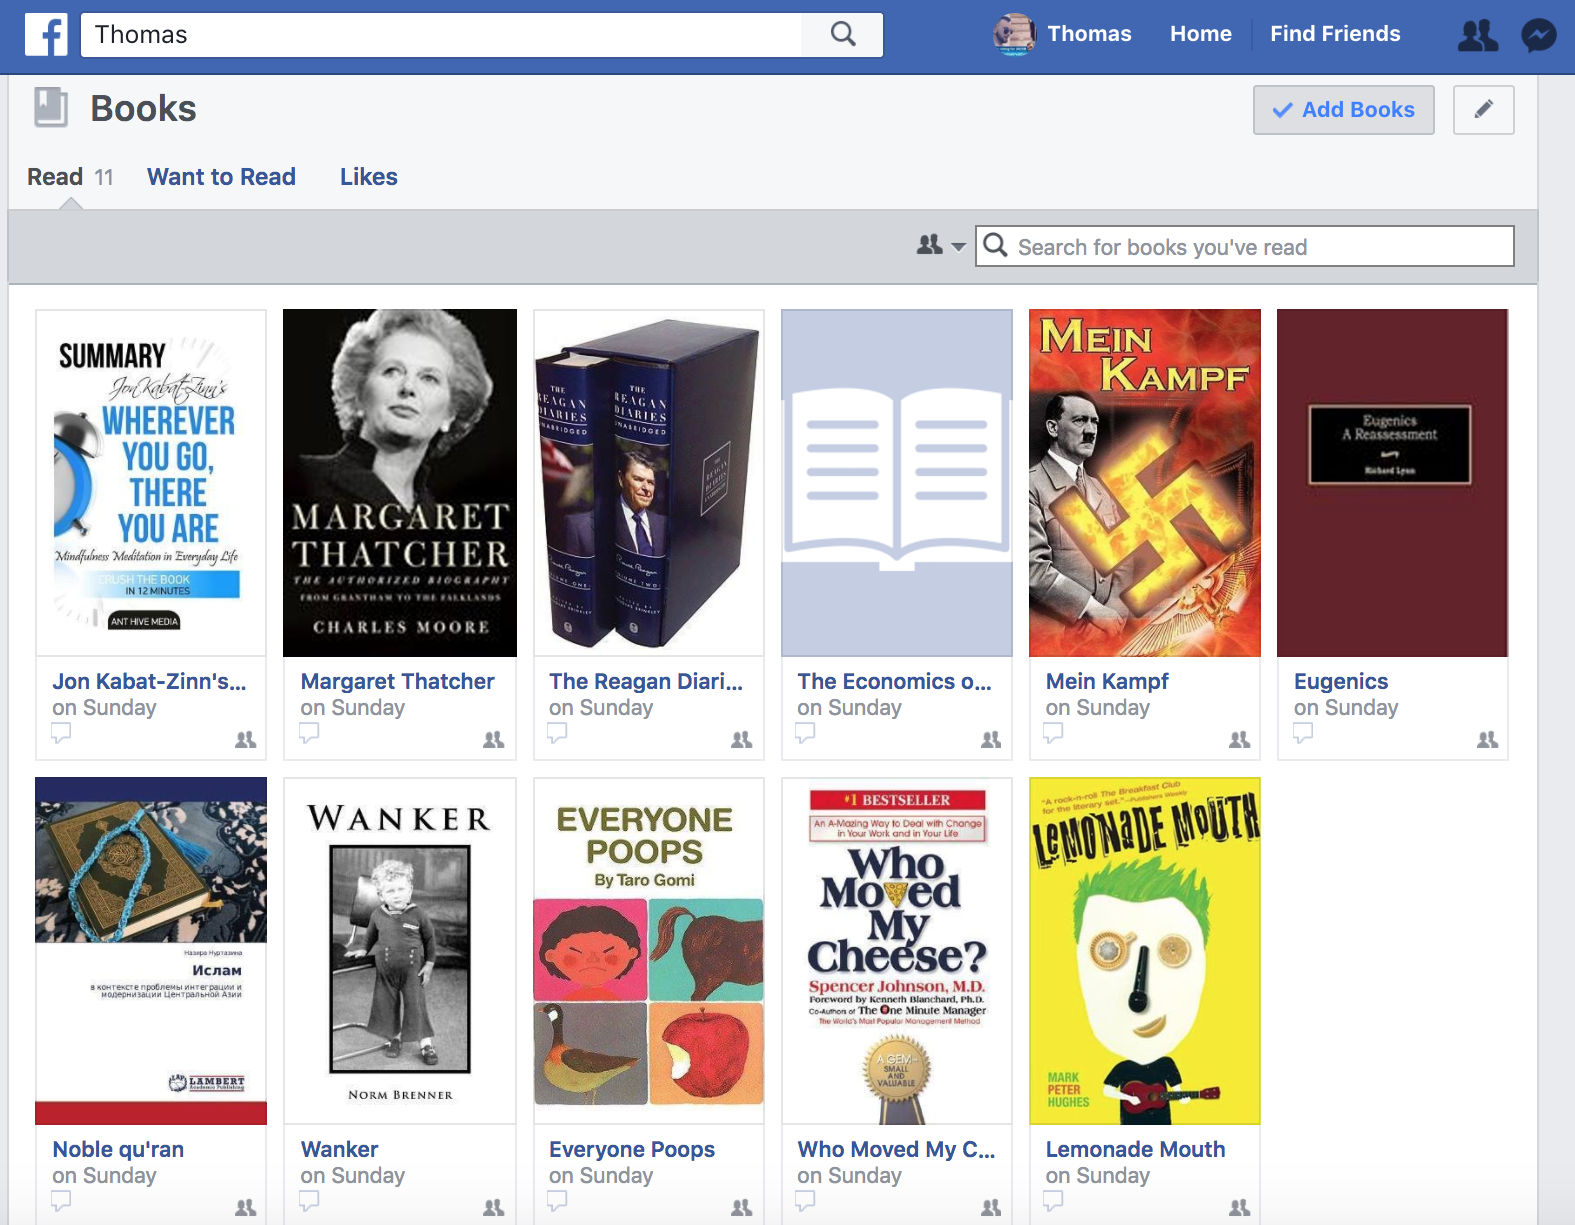Viewport: 1575px width, 1225px height.
Task: Open Find Friends in top navigation
Action: tap(1335, 34)
